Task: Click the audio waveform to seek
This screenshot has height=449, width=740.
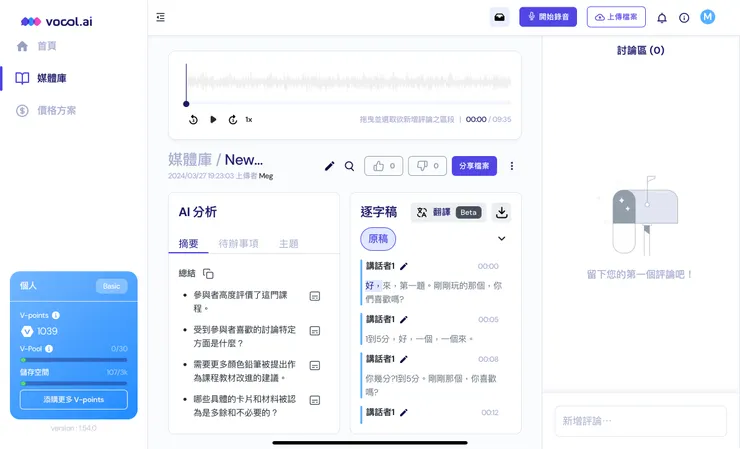Action: pyautogui.click(x=349, y=81)
